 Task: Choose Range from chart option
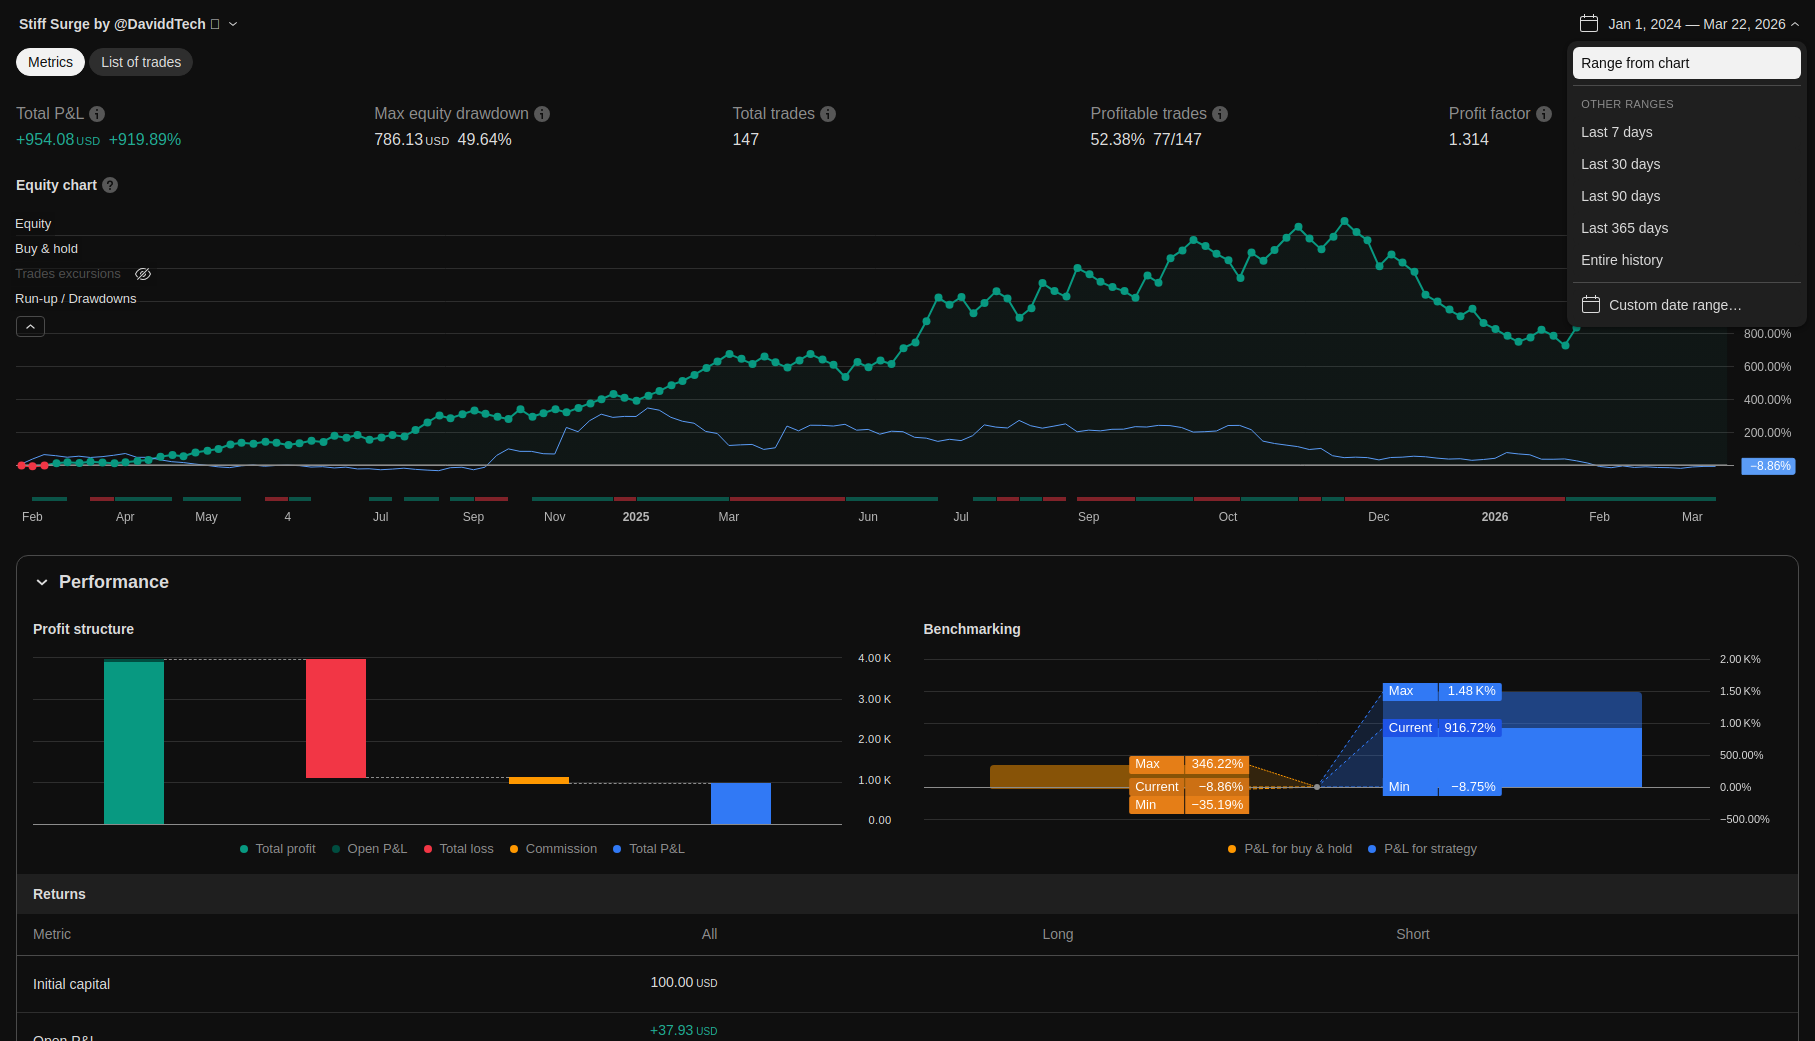pyautogui.click(x=1686, y=63)
